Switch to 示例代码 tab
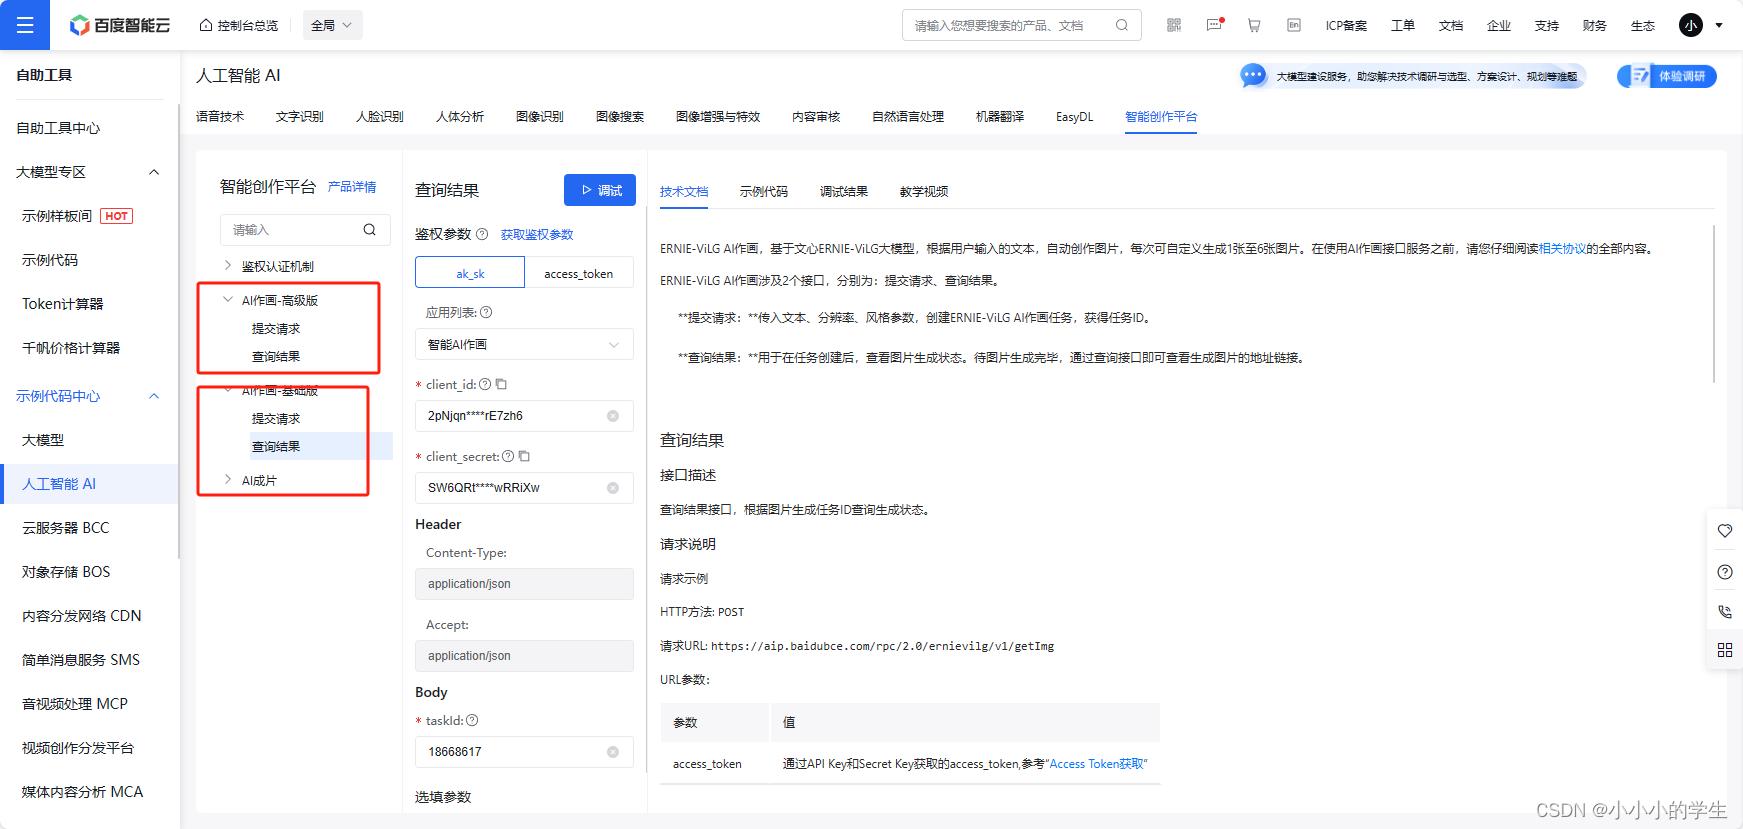The height and width of the screenshot is (829, 1743). [x=764, y=192]
